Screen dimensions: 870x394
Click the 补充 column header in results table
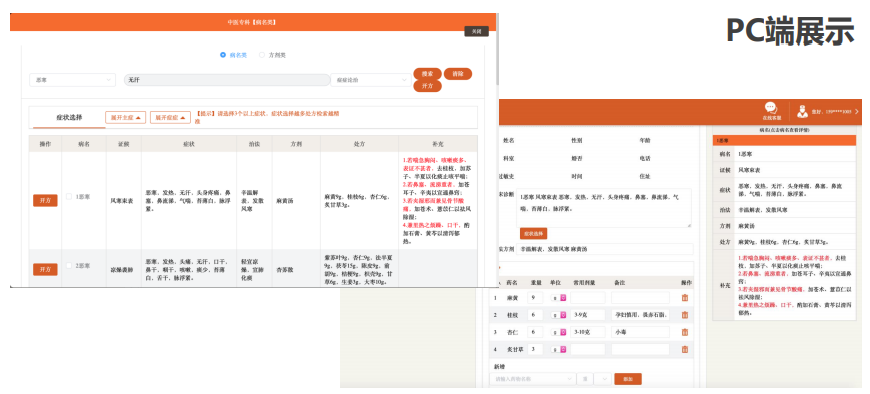[x=438, y=144]
